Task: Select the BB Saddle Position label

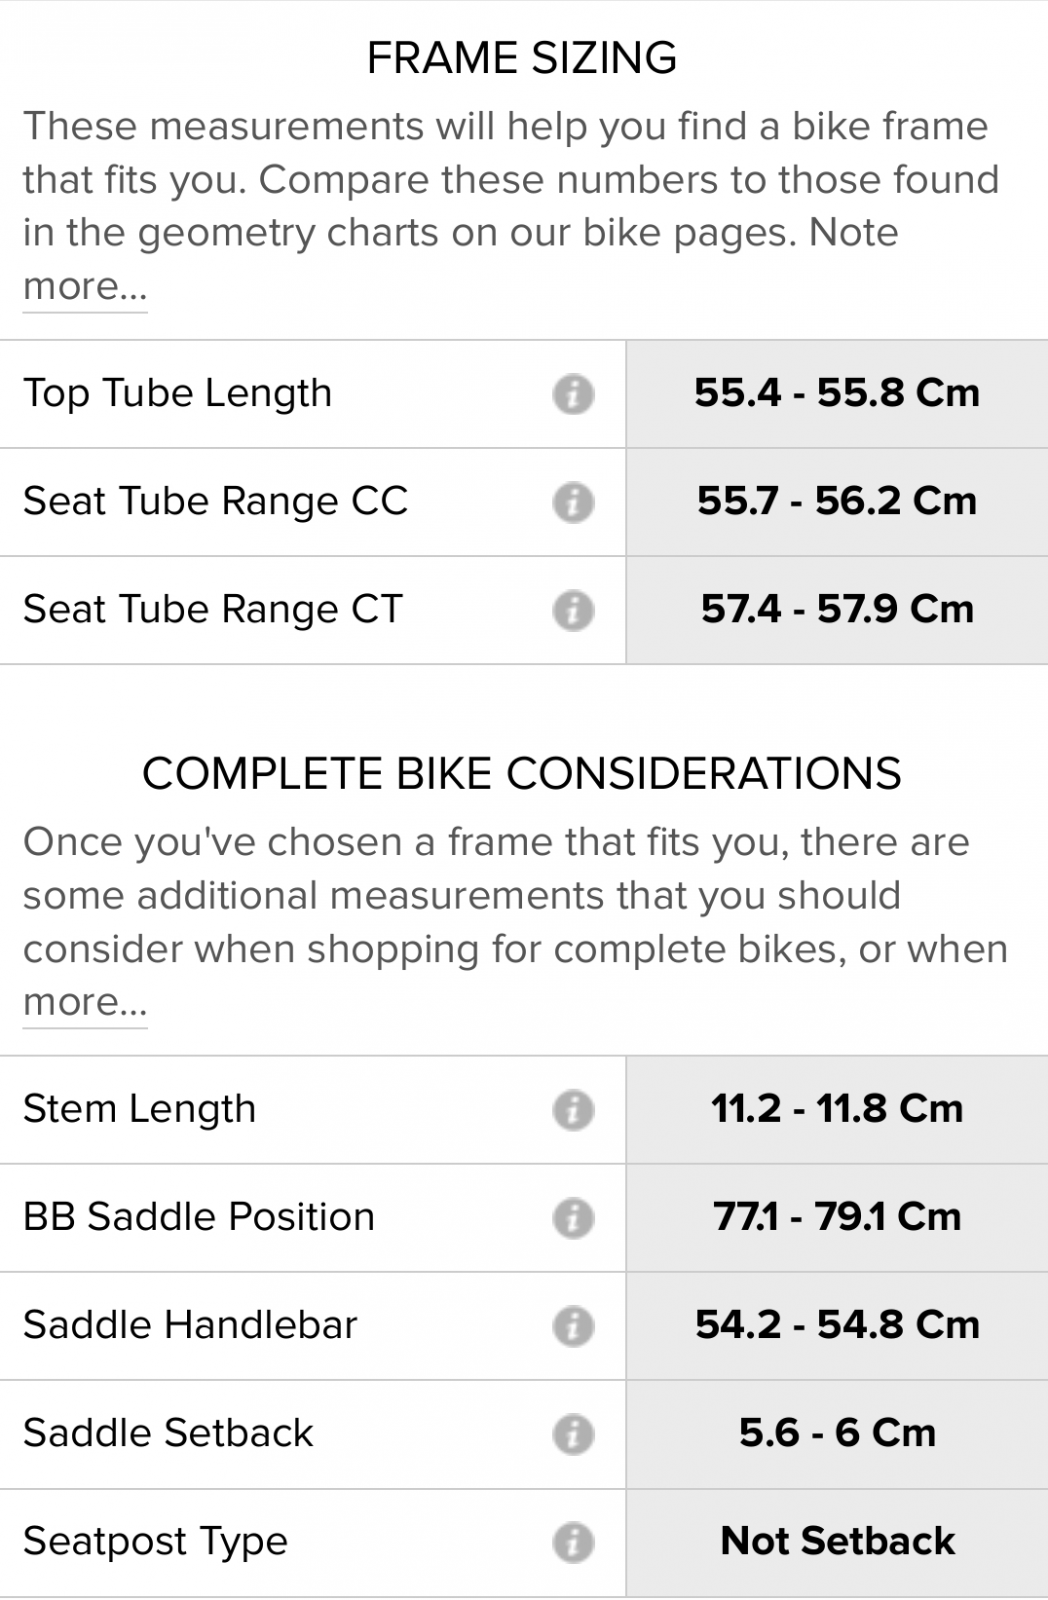Action: (199, 1217)
